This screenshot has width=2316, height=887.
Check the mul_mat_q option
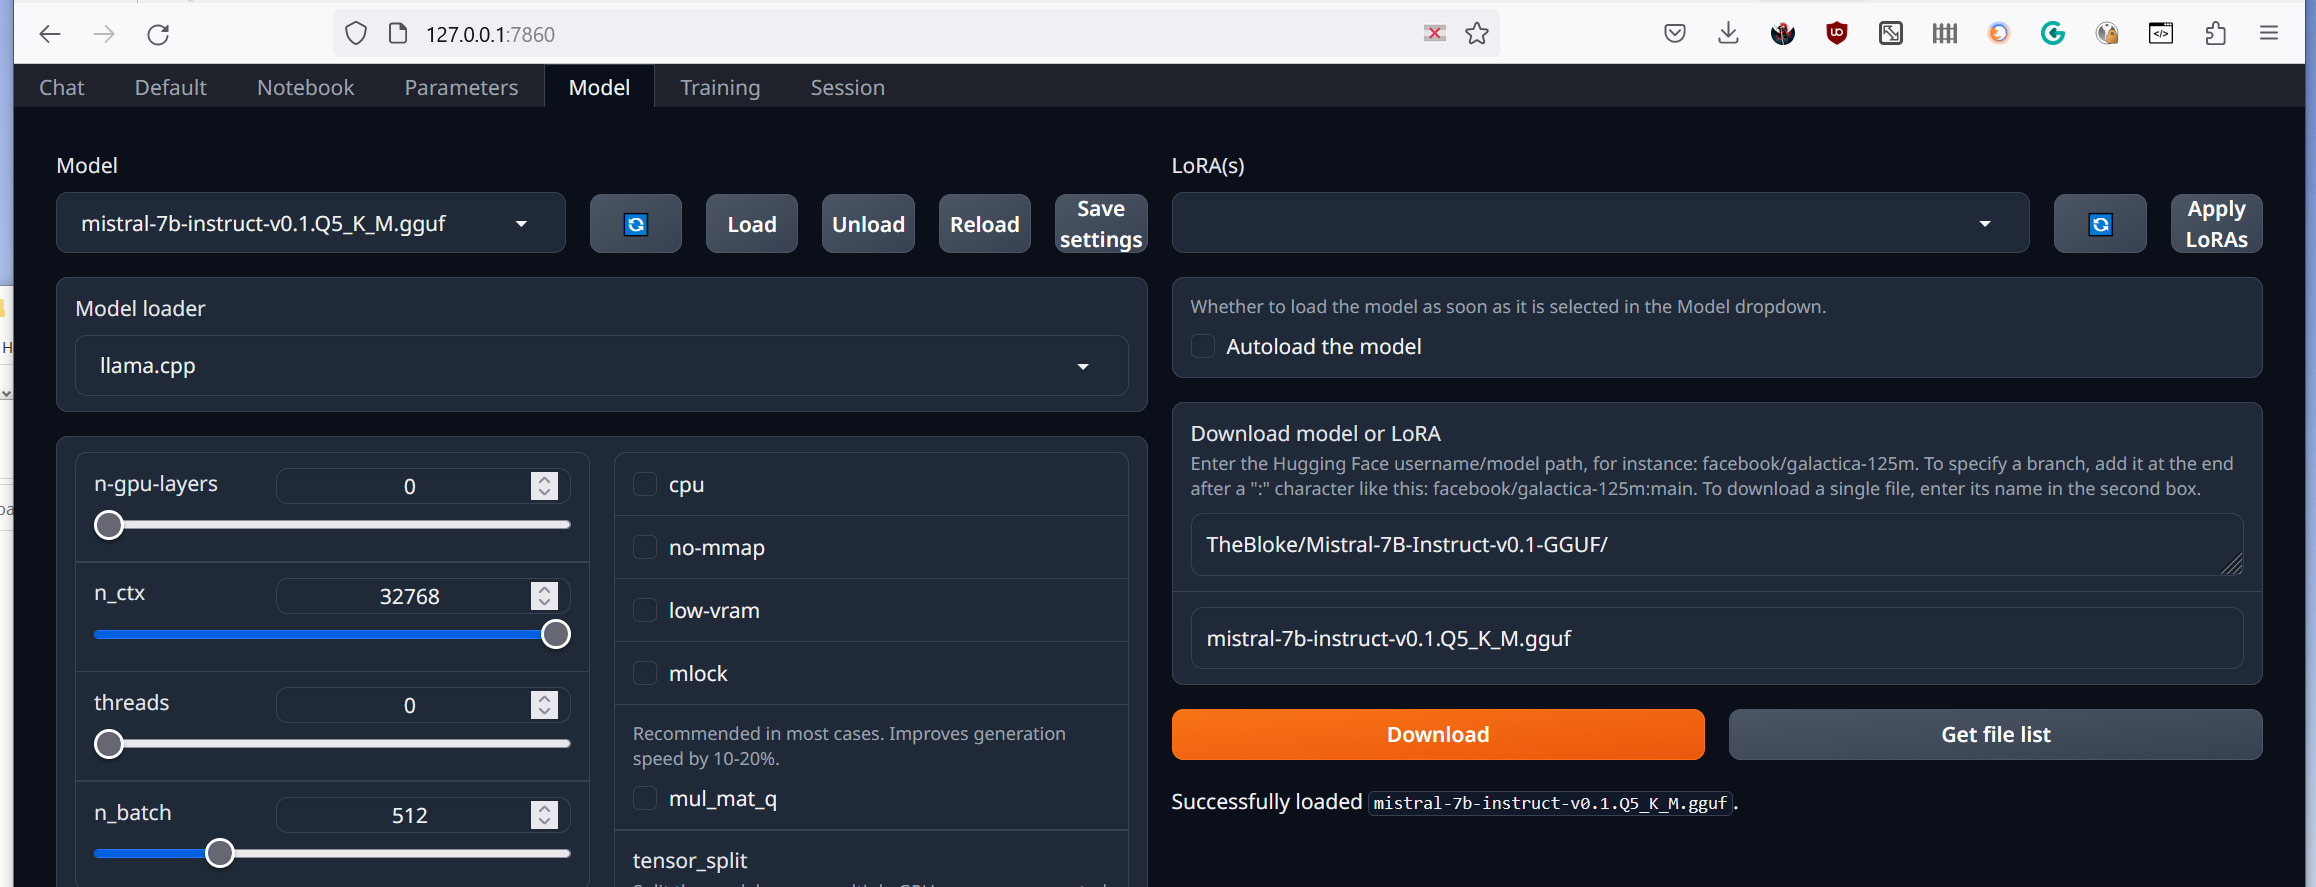[x=645, y=799]
